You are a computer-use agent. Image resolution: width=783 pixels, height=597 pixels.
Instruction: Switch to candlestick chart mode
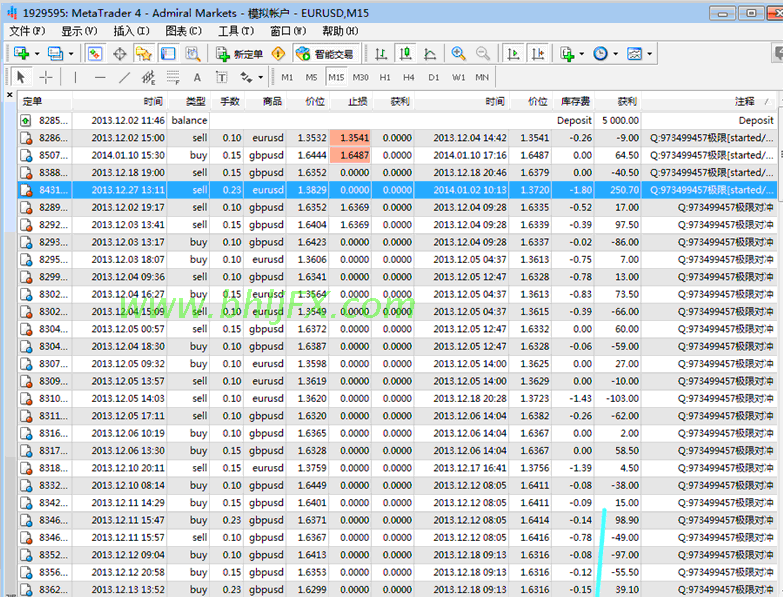point(405,53)
